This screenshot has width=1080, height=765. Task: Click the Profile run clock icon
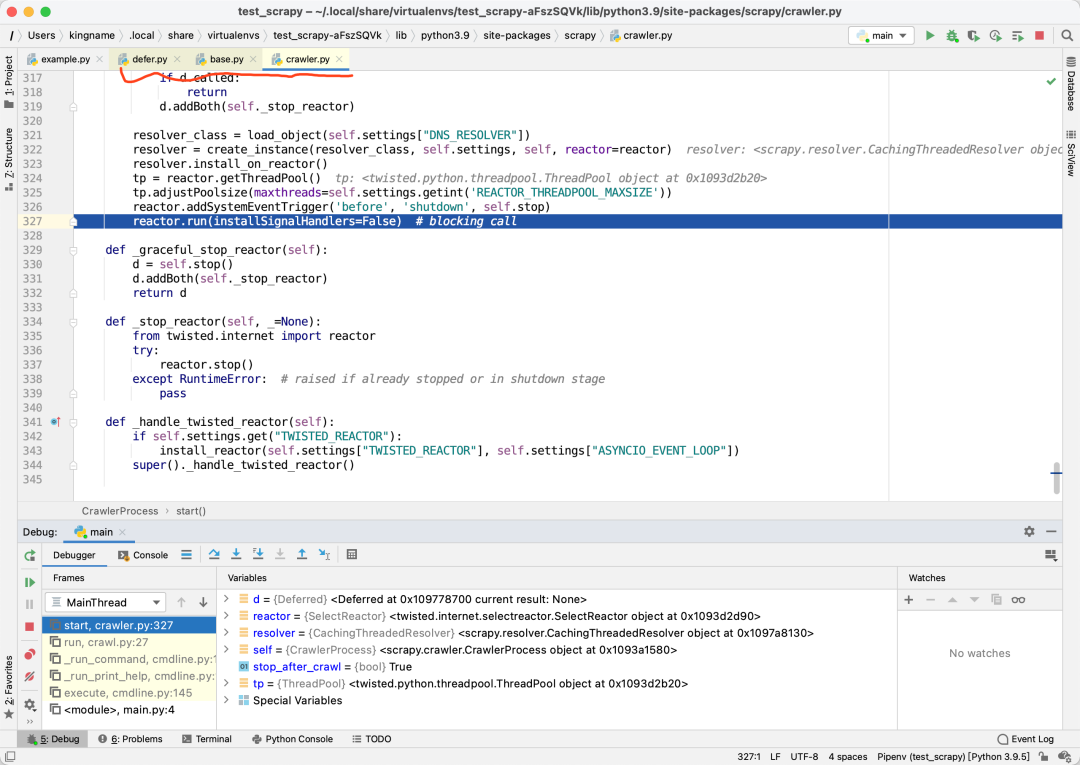(995, 36)
